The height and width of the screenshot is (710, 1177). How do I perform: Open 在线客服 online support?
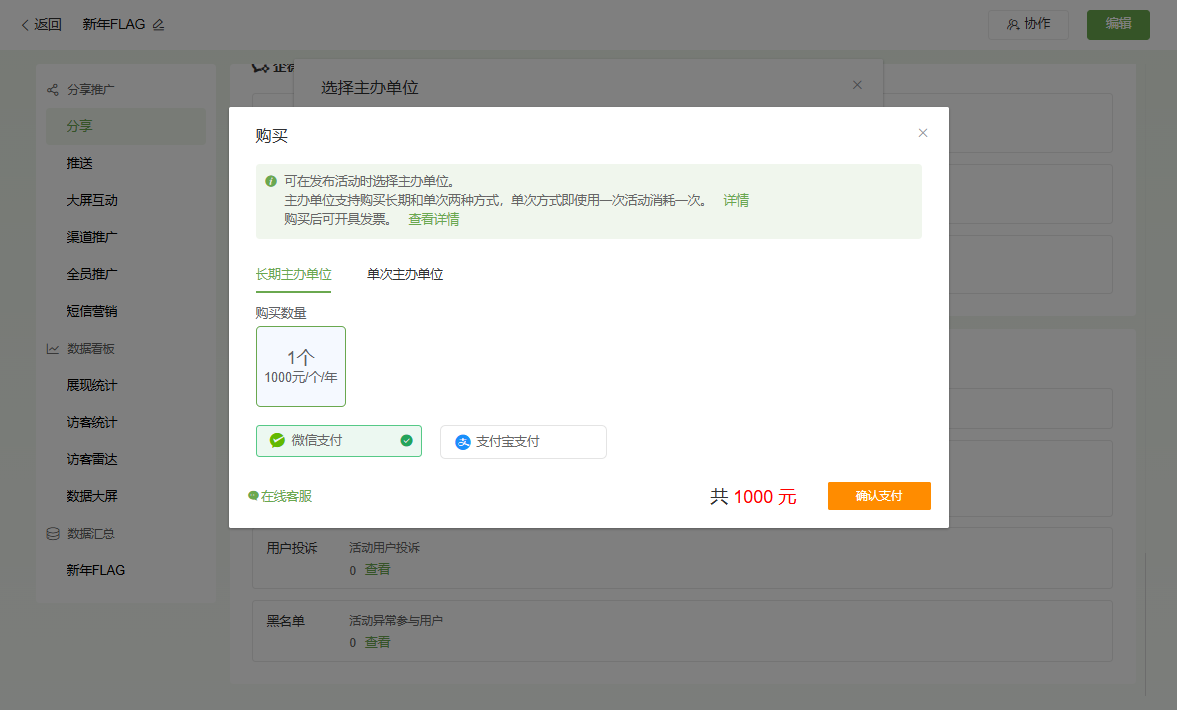point(280,496)
